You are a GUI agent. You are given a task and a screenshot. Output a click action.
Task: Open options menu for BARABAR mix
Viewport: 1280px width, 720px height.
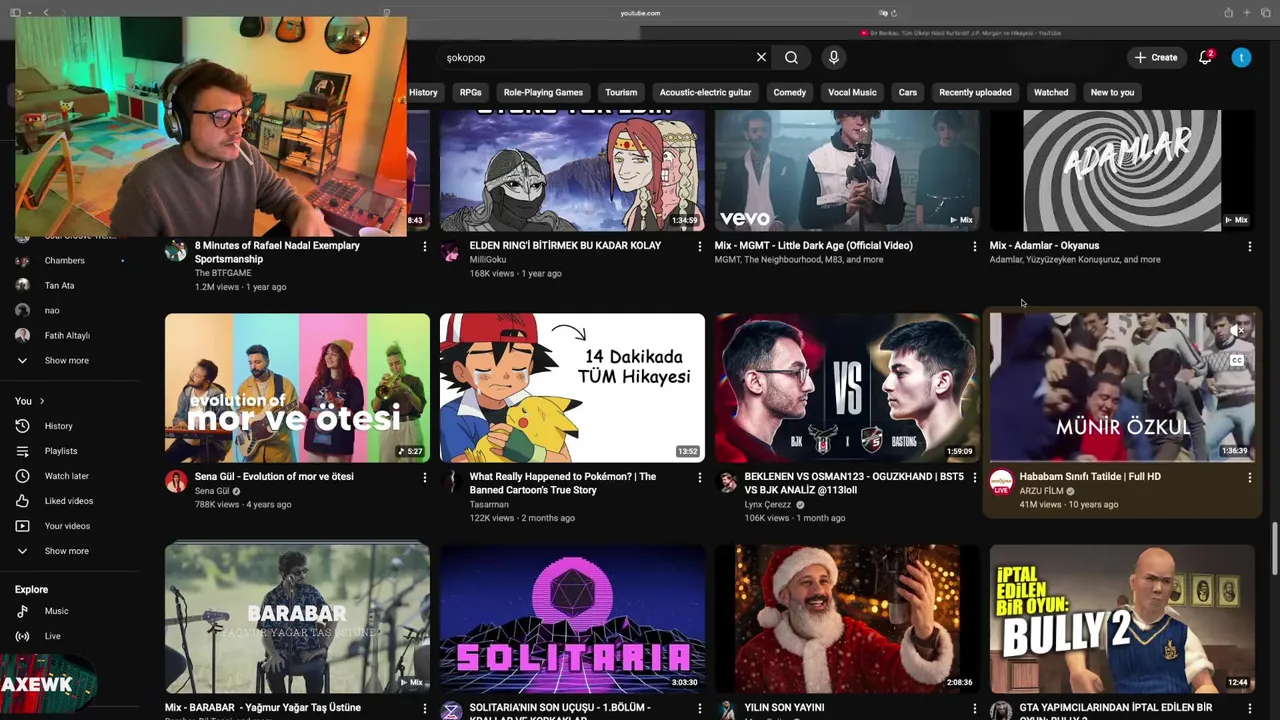tap(424, 709)
